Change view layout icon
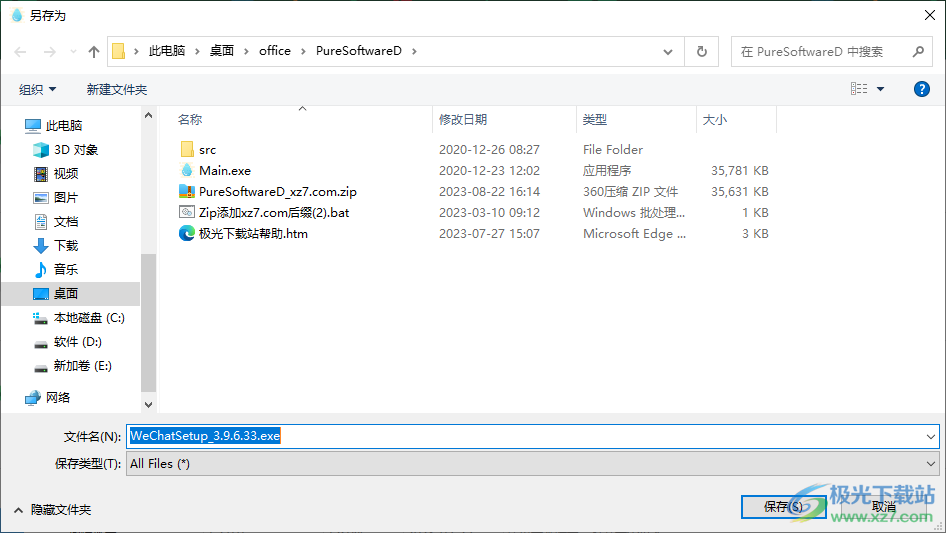The height and width of the screenshot is (533, 946). point(859,89)
